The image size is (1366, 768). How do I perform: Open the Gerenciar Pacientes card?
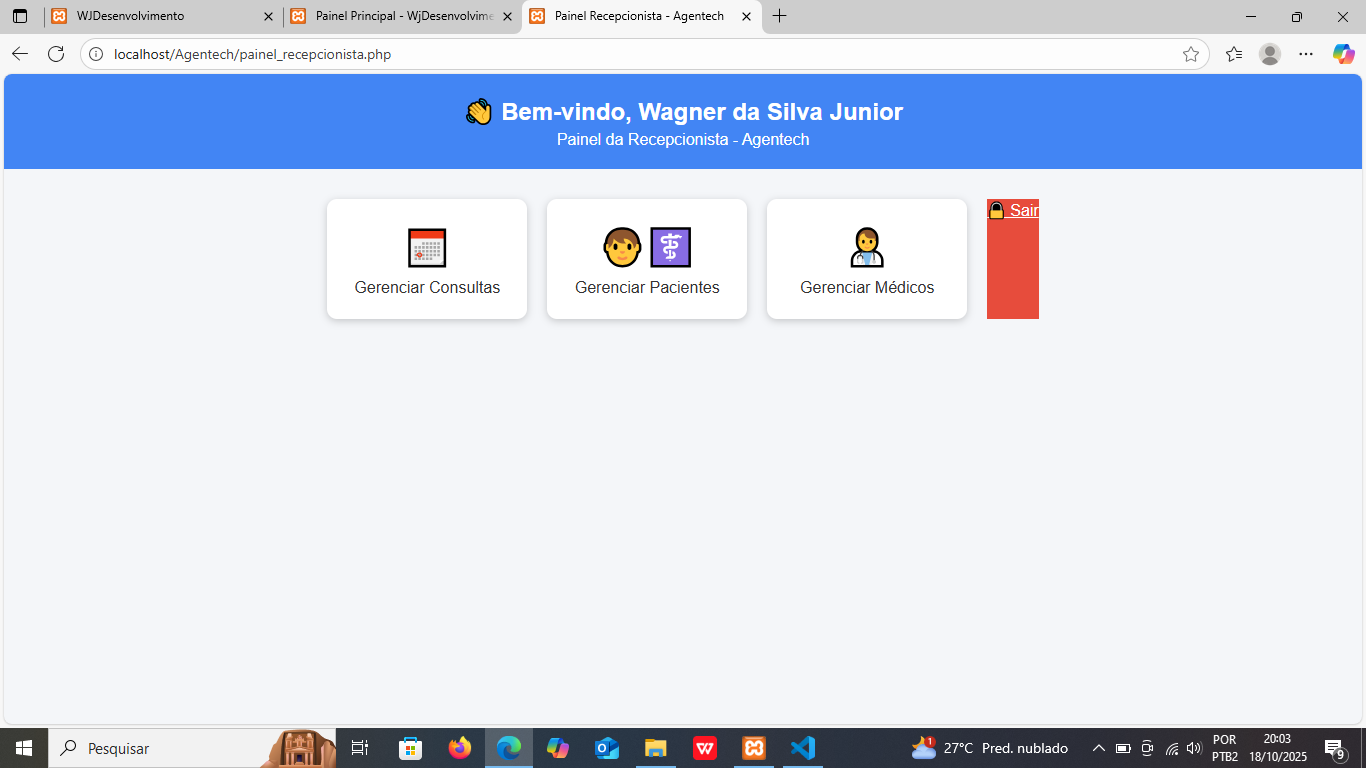[x=647, y=259]
